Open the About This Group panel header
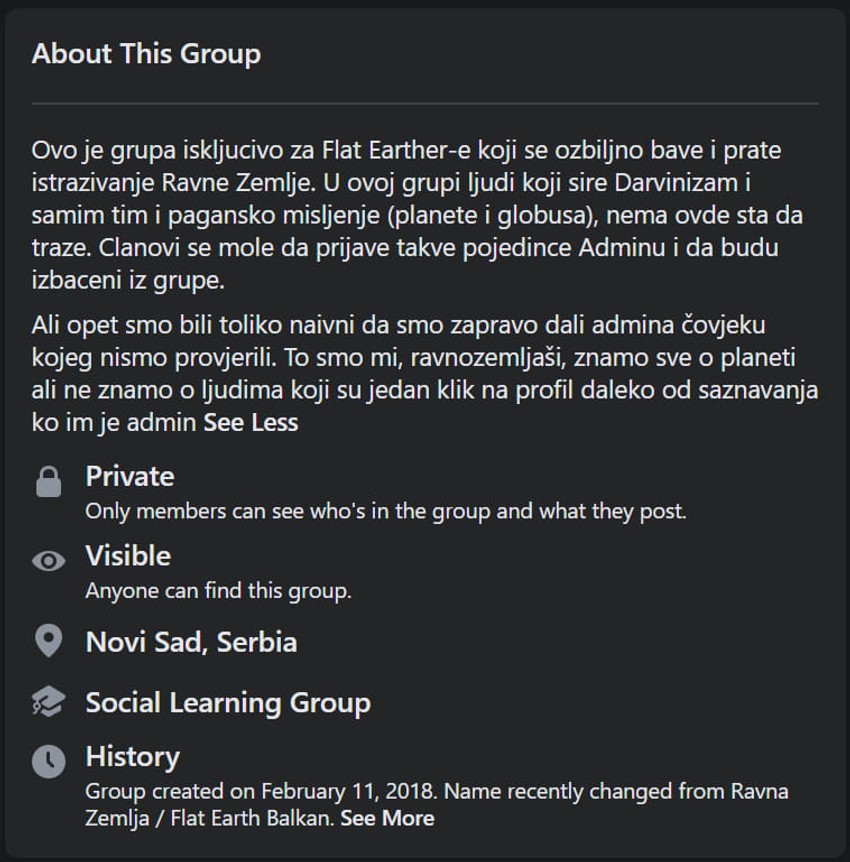Screen dimensions: 850x862 point(146,54)
